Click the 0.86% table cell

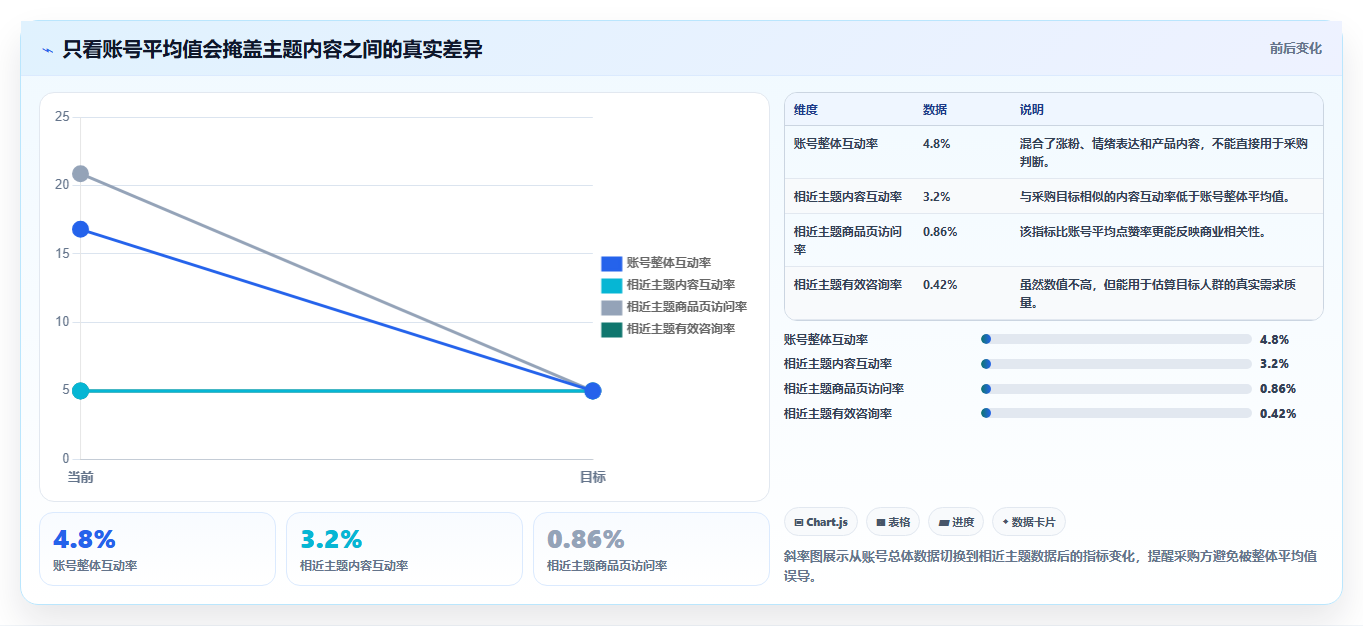pos(940,232)
